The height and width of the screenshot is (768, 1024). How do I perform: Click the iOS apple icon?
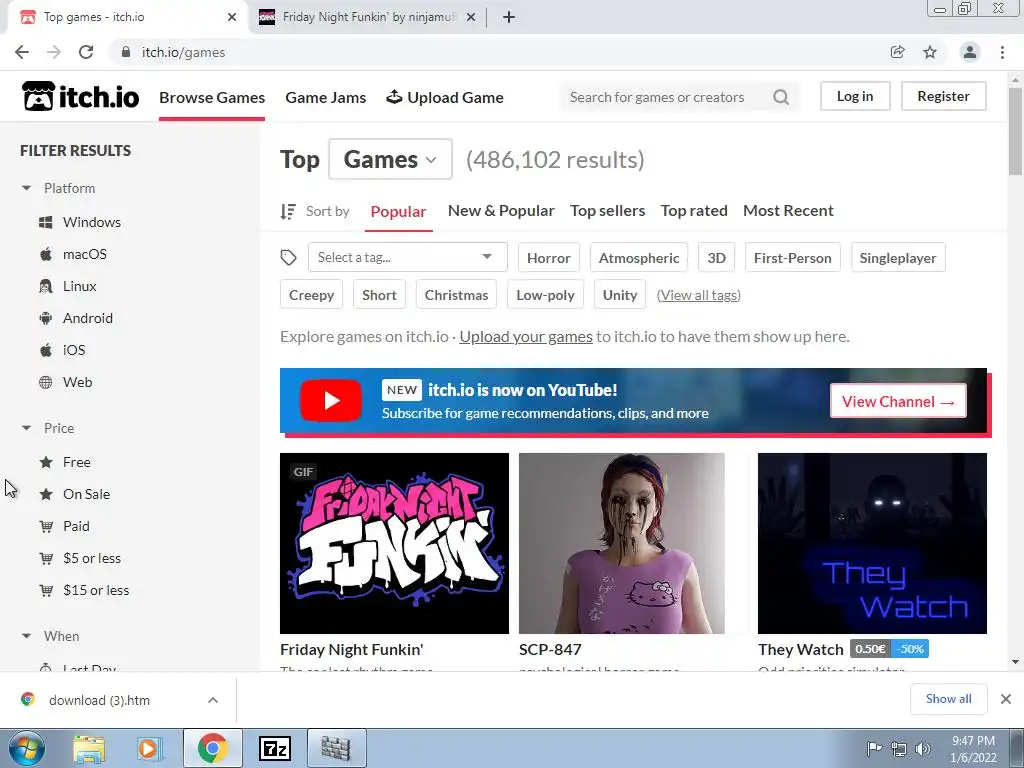[46, 350]
